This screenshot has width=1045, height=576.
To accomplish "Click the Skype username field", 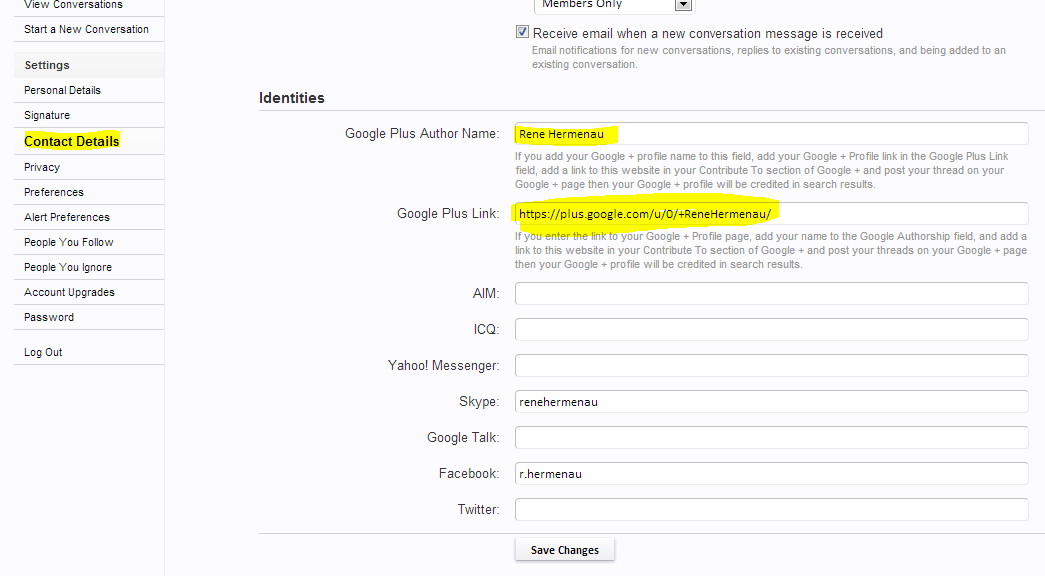I will coord(771,401).
